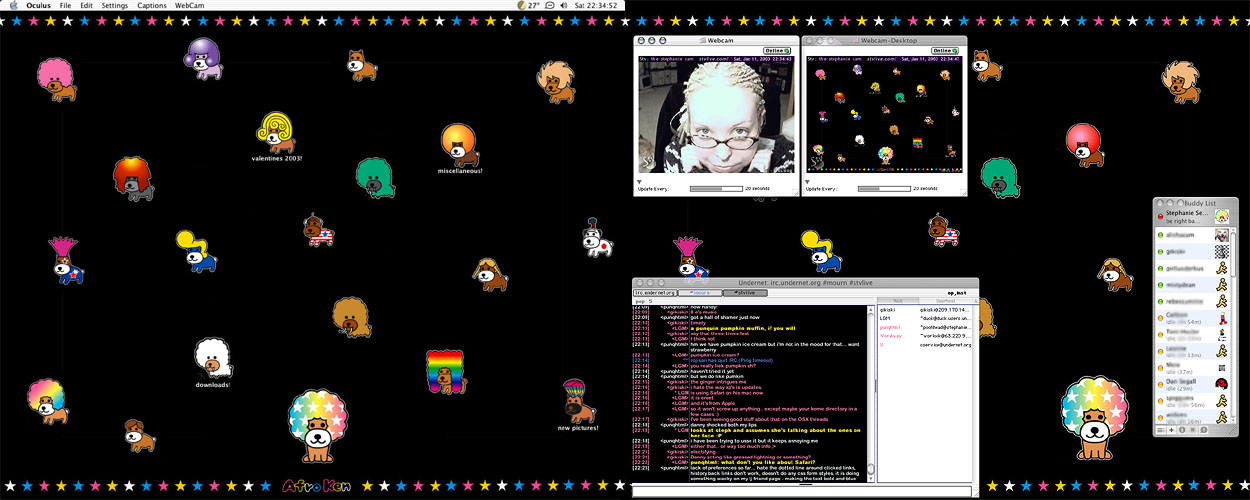Click alishacam's dog buddy icon
This screenshot has height=500, width=1250.
click(1221, 234)
